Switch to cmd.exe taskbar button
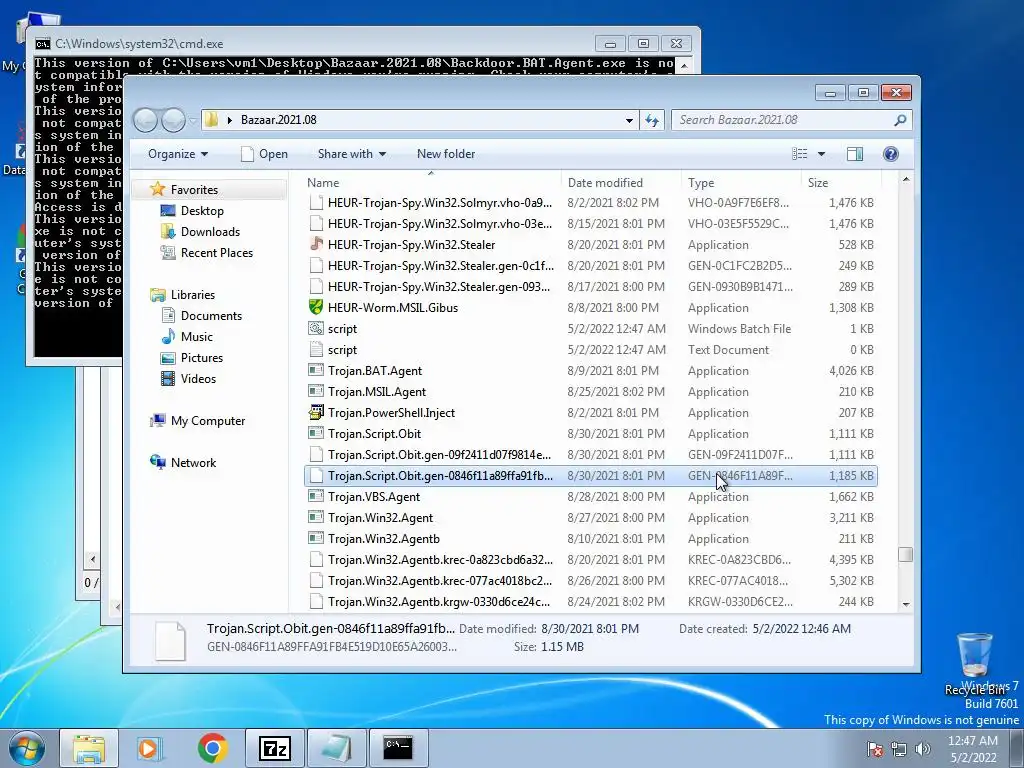 click(x=398, y=748)
